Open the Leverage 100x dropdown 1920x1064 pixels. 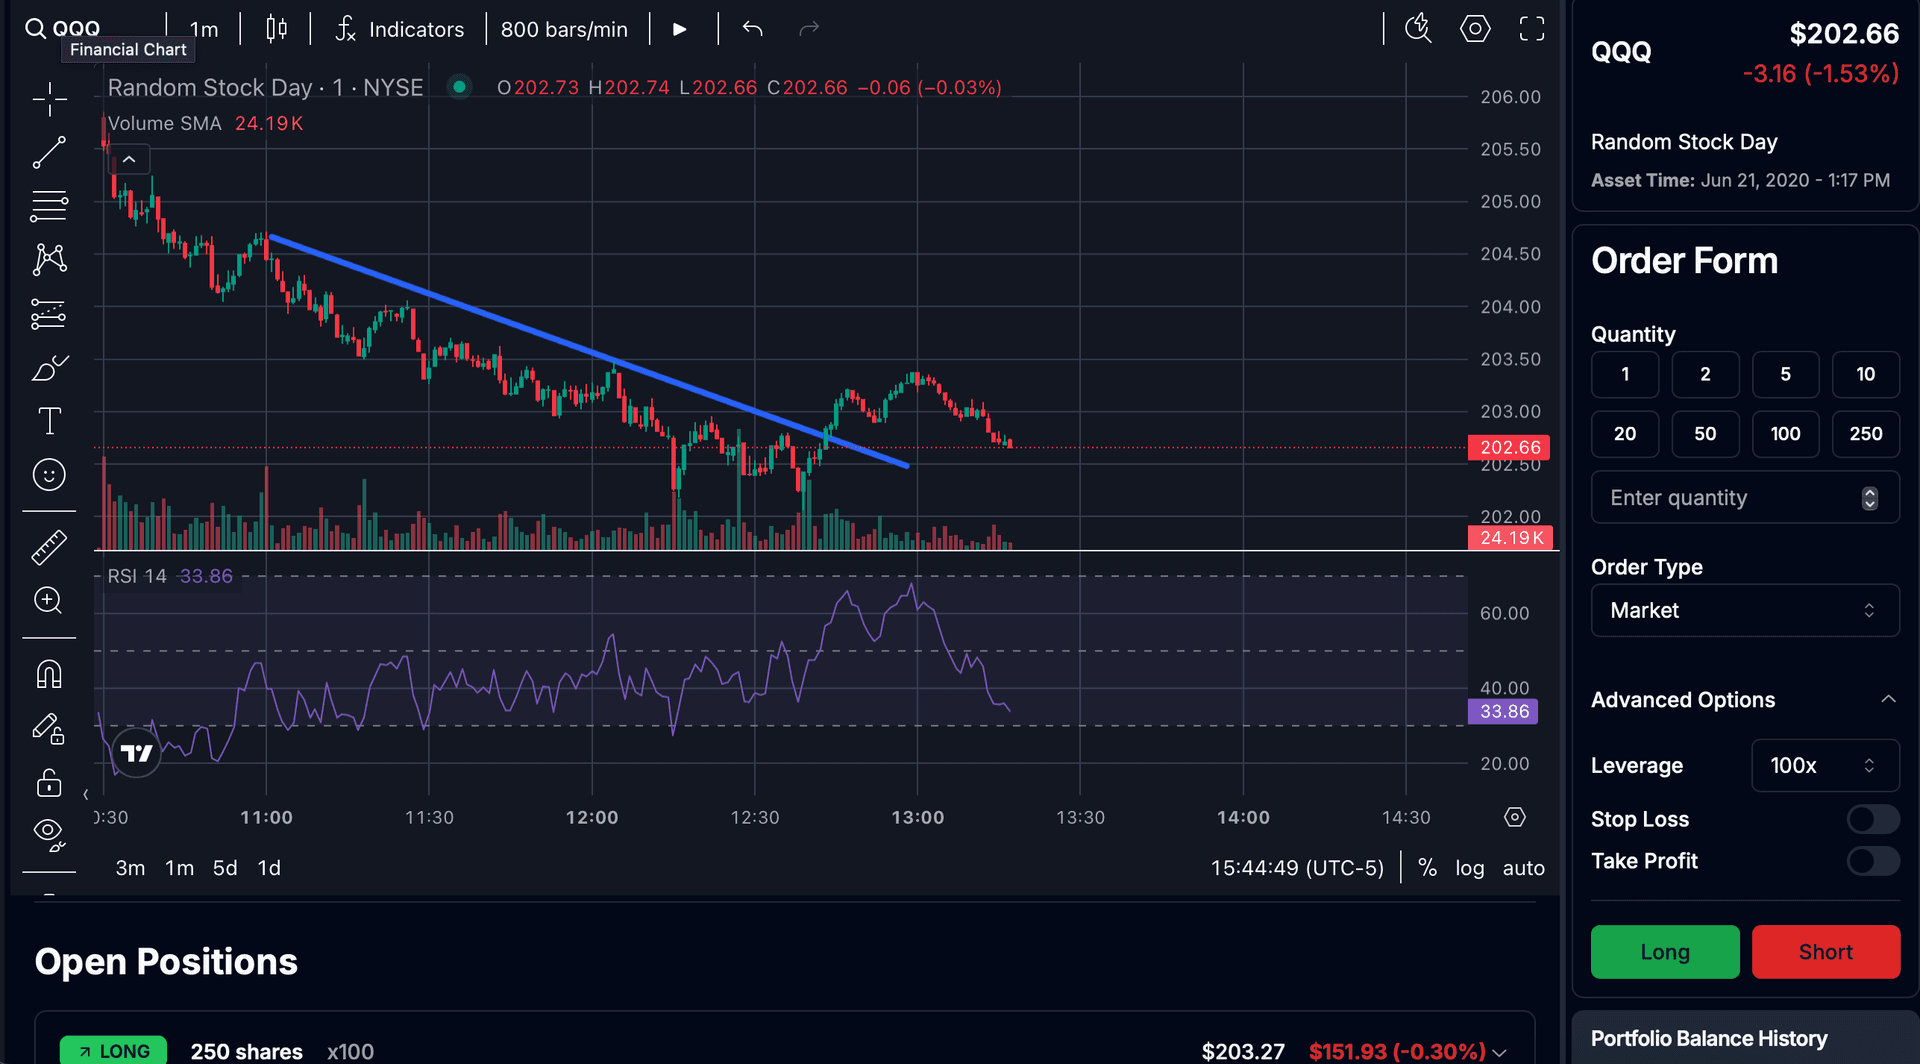pos(1825,765)
